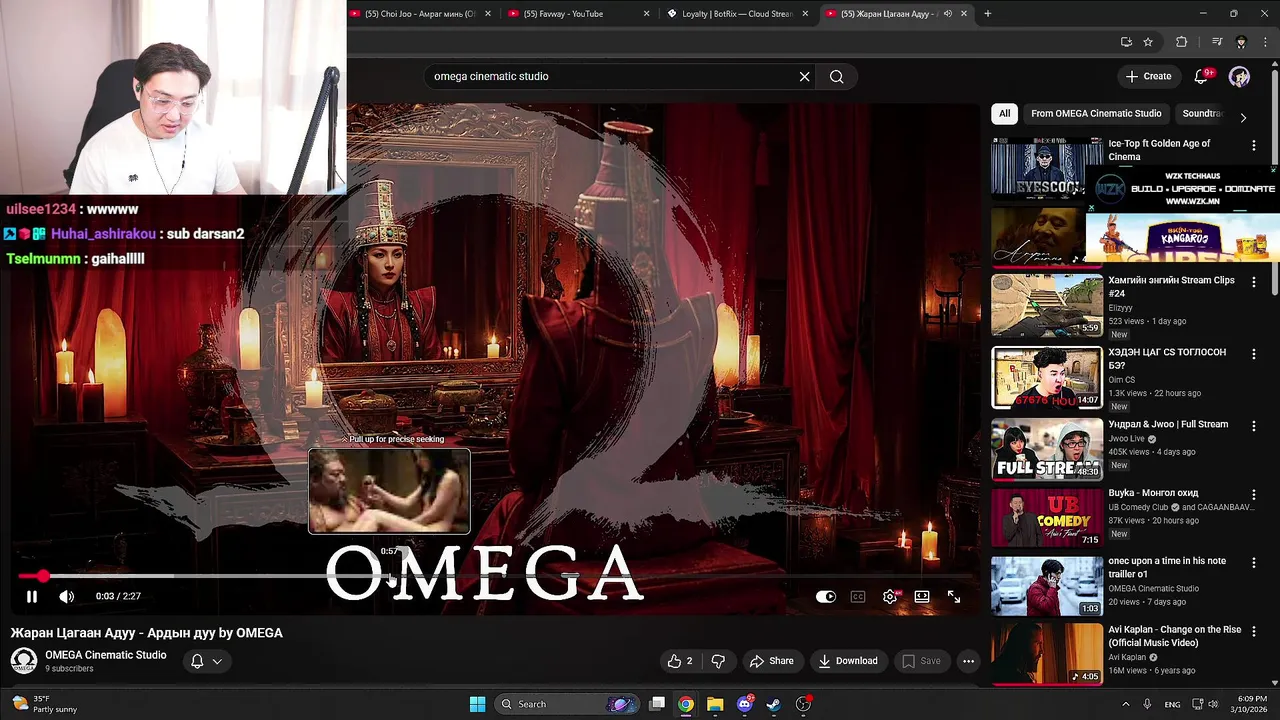Toggle notification bell for OMEGA Cinematic Studio
The image size is (1280, 720).
[x=197, y=661]
